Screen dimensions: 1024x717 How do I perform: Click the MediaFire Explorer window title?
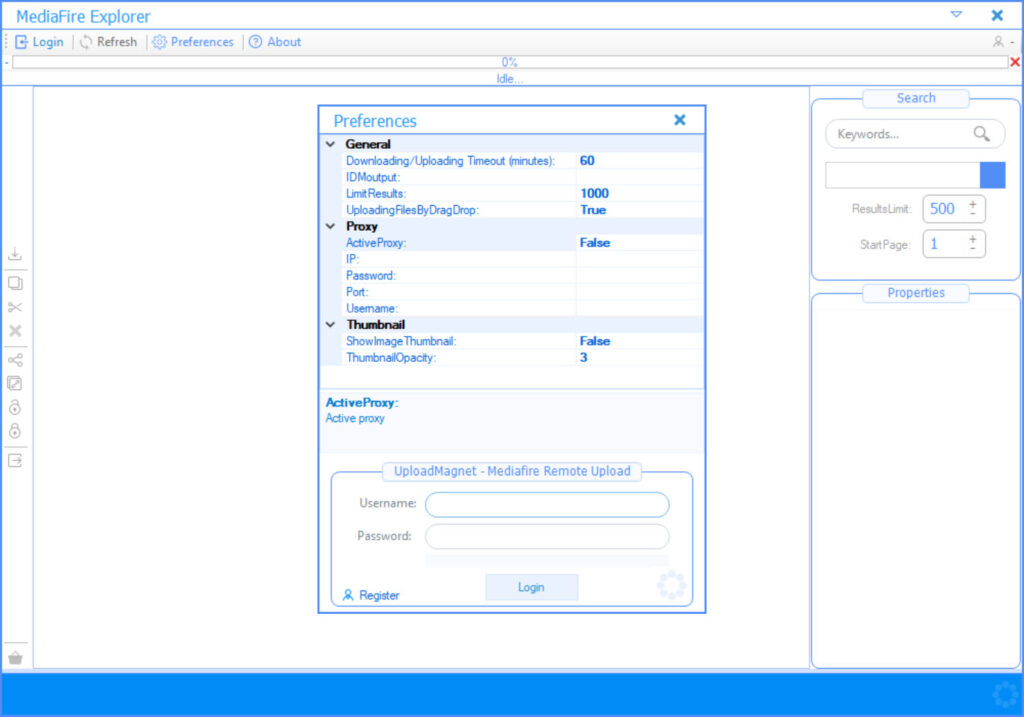point(83,16)
